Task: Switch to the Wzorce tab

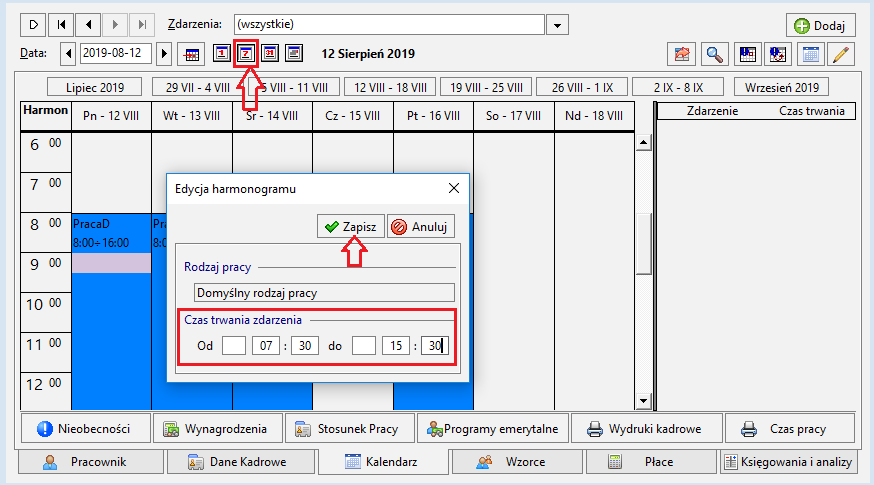Action: pyautogui.click(x=517, y=462)
